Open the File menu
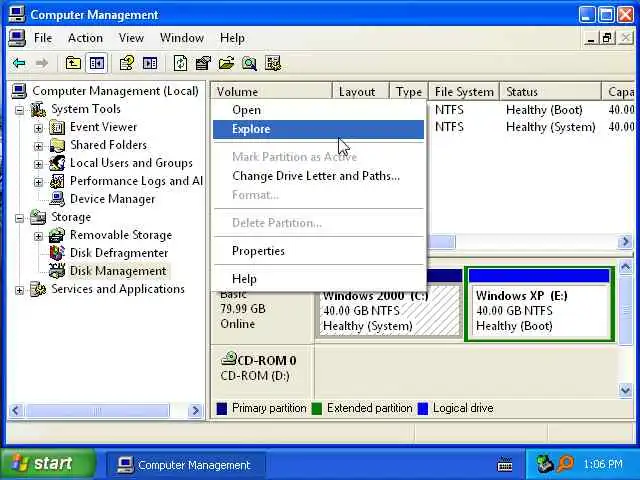 43,38
